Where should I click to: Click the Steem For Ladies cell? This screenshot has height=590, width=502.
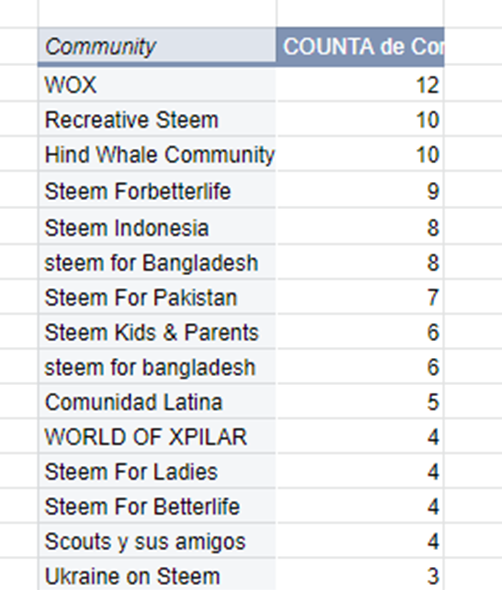(x=157, y=471)
